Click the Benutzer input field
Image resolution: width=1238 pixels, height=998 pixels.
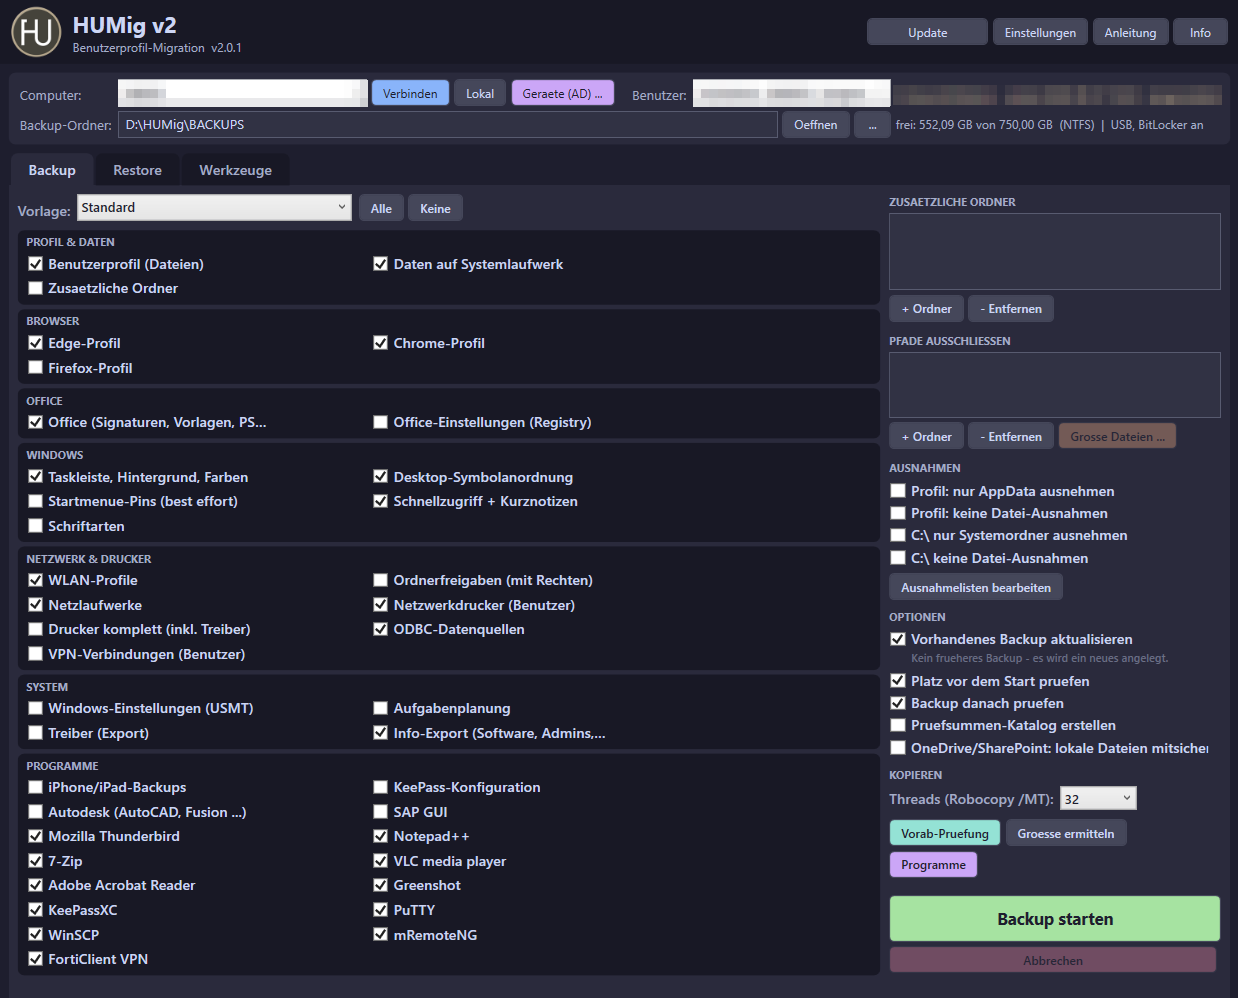pyautogui.click(x=791, y=93)
